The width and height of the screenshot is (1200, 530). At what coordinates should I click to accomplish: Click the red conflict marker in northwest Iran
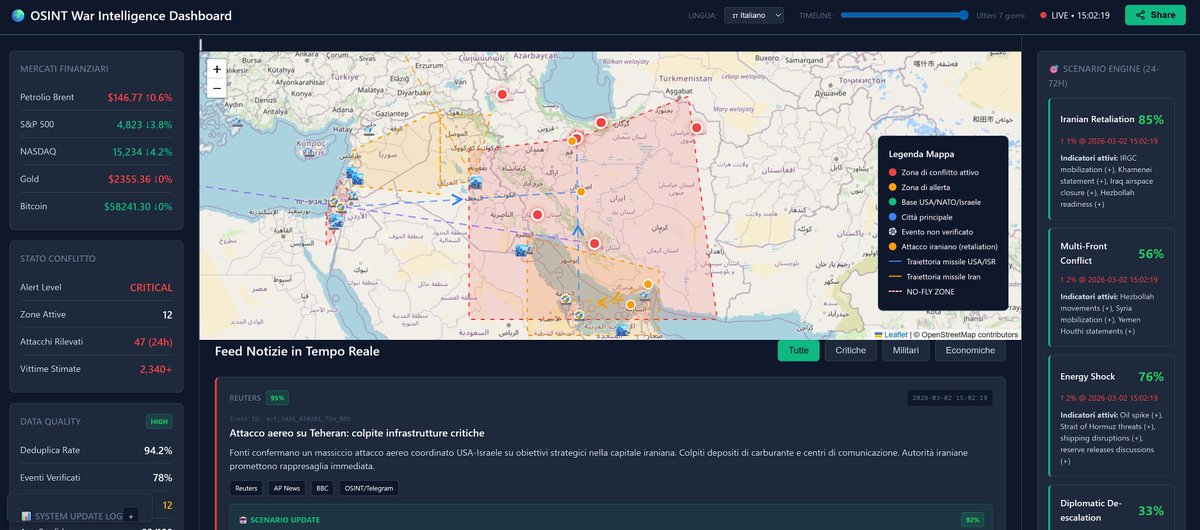502,94
